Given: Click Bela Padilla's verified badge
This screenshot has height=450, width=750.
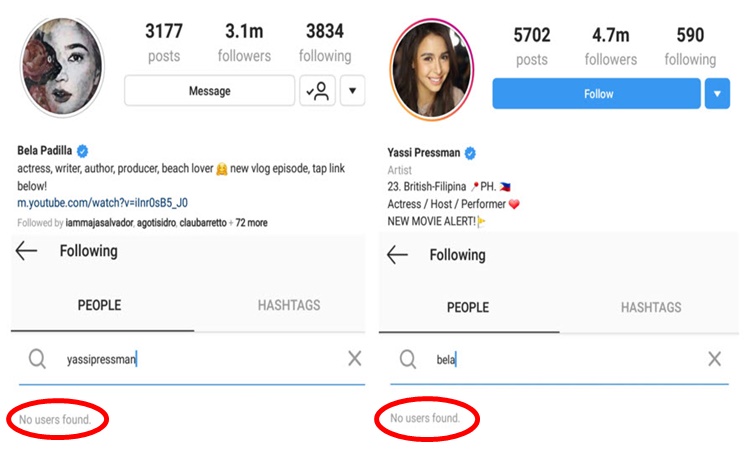Looking at the screenshot, I should click(83, 151).
